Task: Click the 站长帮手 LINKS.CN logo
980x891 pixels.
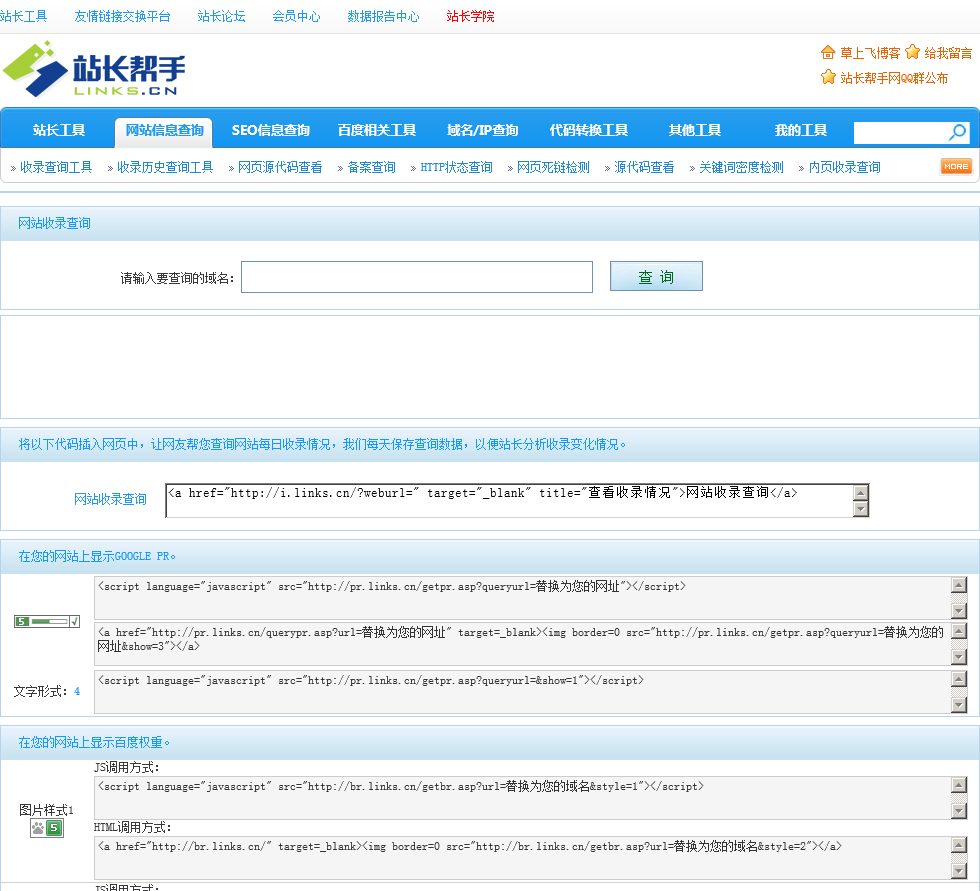Action: click(94, 69)
